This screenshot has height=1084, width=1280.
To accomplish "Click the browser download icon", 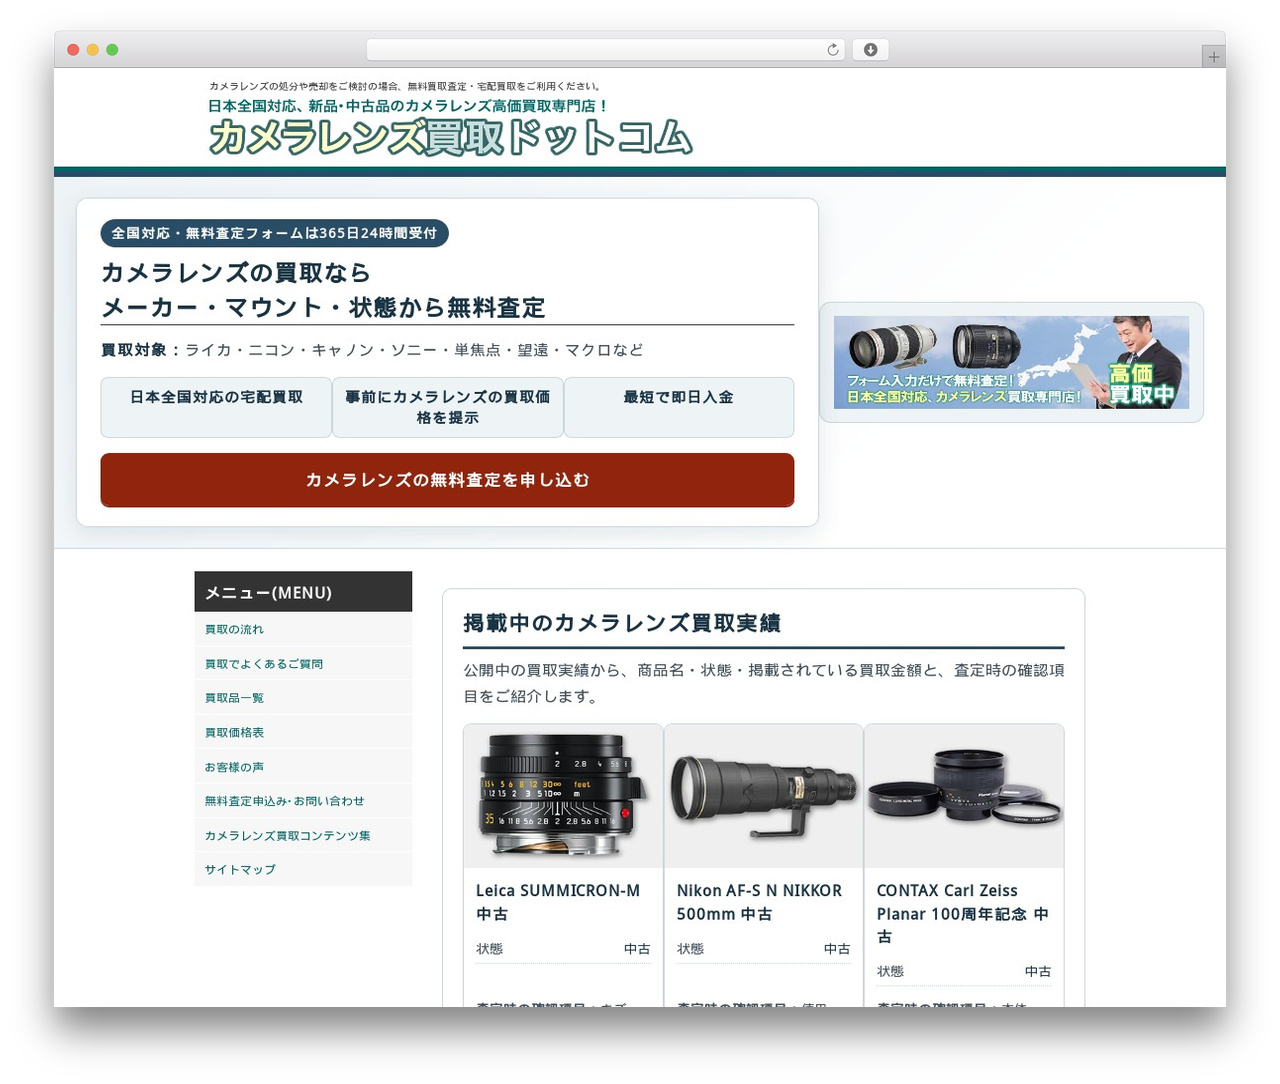I will [x=870, y=50].
